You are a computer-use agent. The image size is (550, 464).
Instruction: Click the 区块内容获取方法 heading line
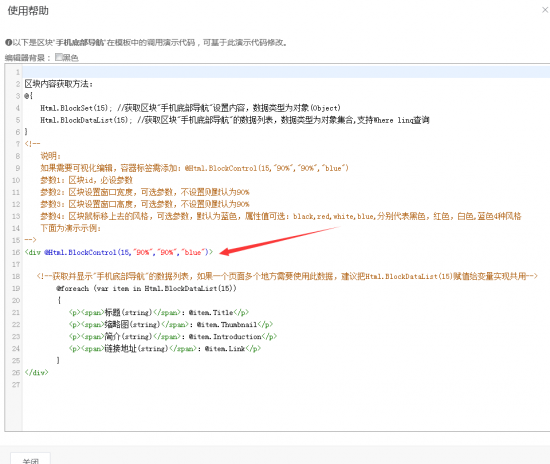[59, 84]
